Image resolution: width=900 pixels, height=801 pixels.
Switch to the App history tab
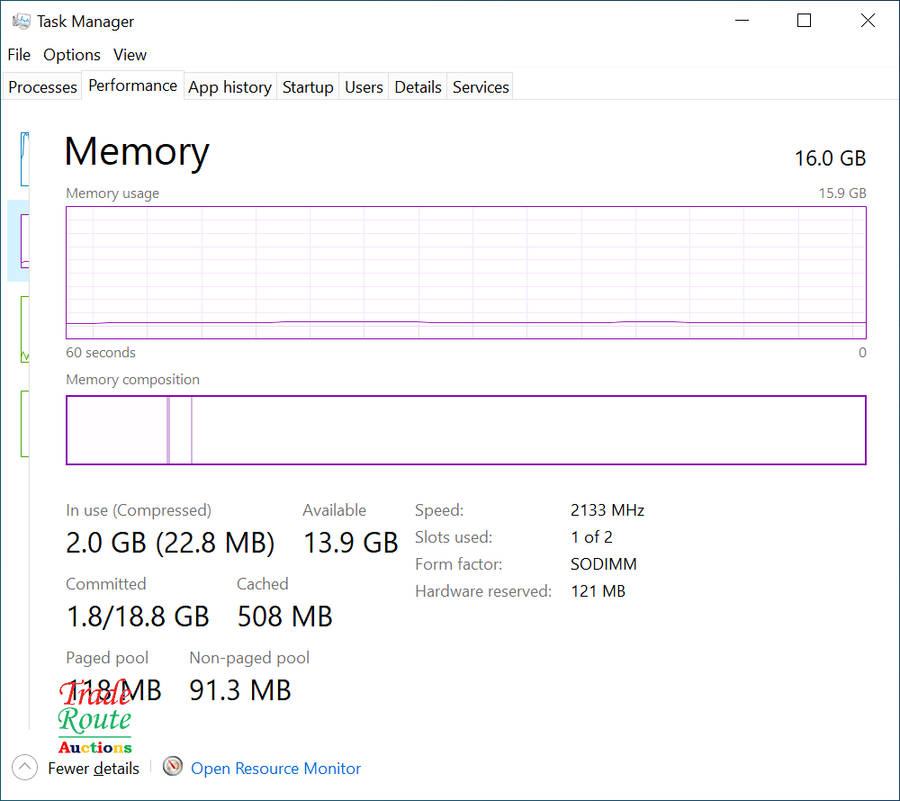coord(230,87)
